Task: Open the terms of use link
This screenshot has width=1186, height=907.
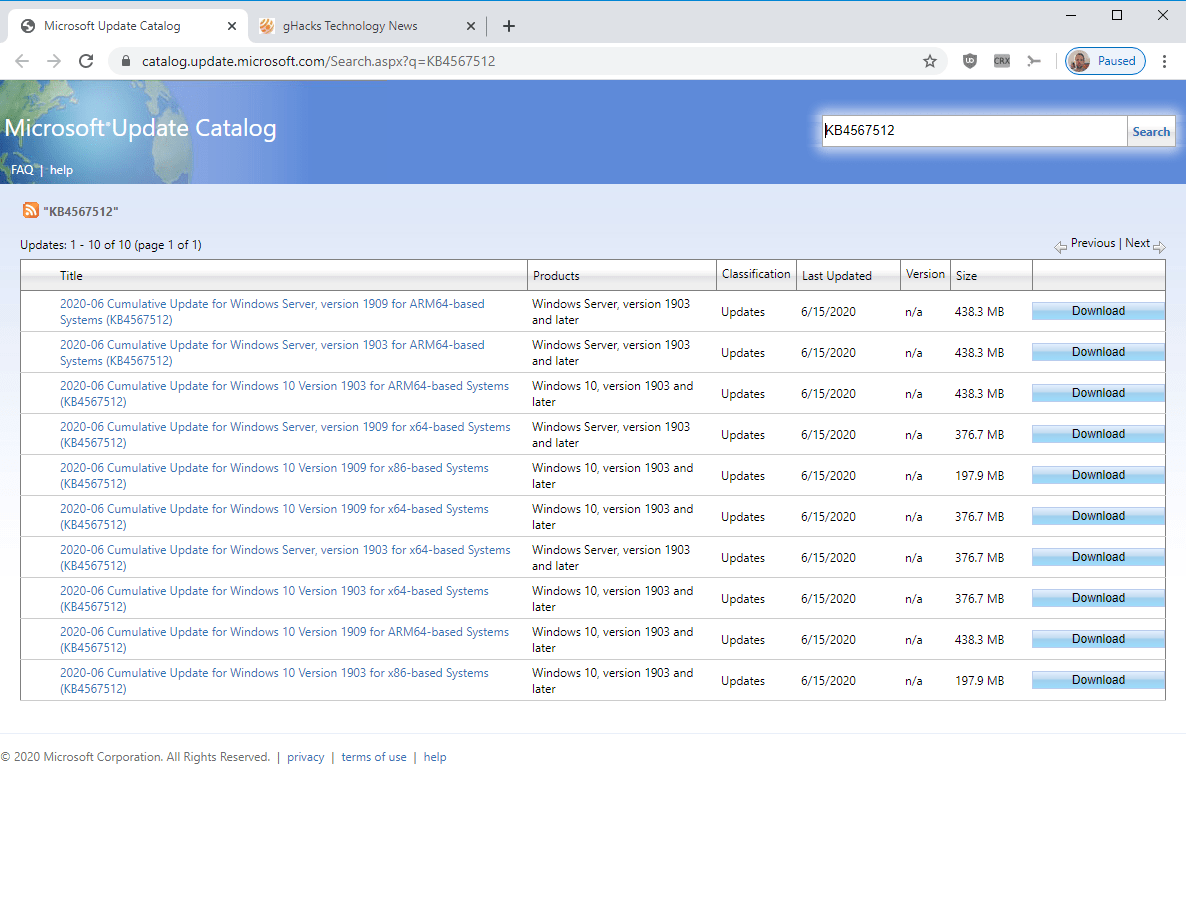Action: pos(374,756)
